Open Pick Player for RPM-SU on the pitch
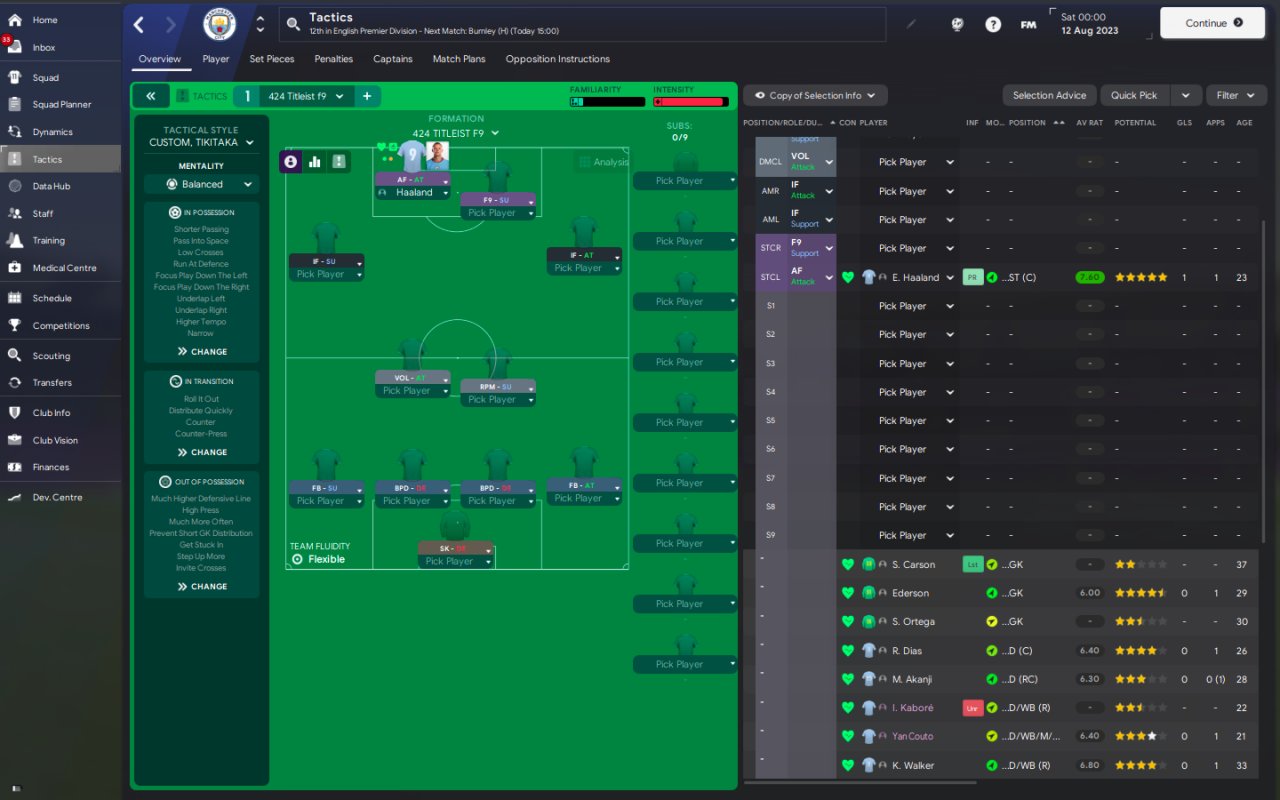Image resolution: width=1280 pixels, height=800 pixels. (x=498, y=399)
